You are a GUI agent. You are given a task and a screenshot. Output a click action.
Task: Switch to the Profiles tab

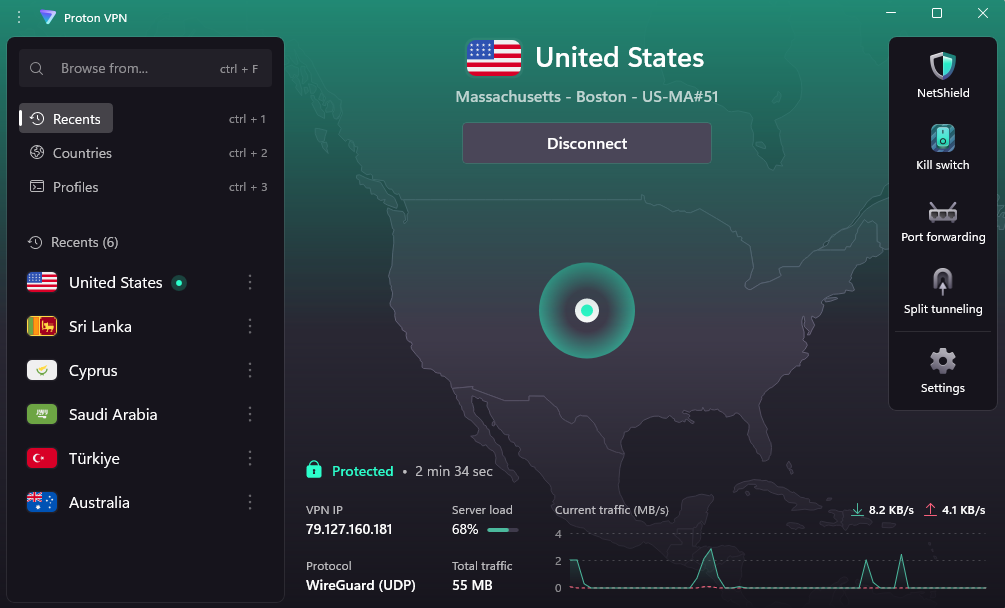[76, 187]
